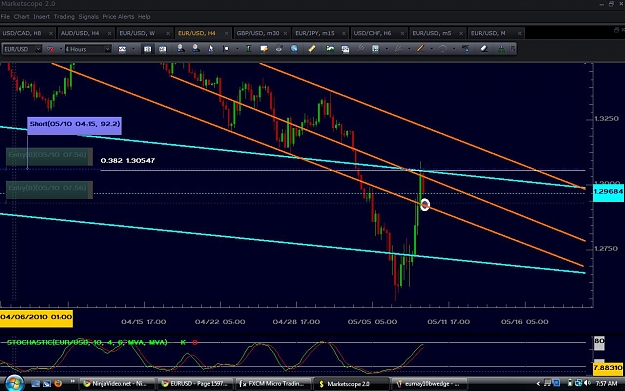Image resolution: width=625 pixels, height=391 pixels.
Task: Select the yellow ruler measure tool
Action: click(x=311, y=49)
